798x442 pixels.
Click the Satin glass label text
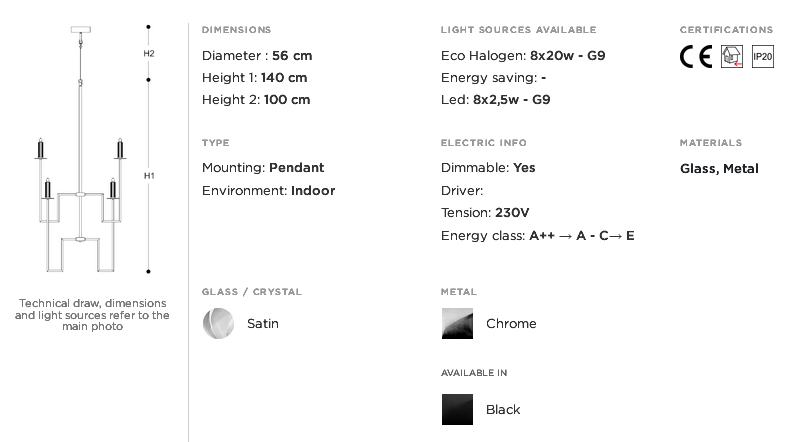pos(263,323)
